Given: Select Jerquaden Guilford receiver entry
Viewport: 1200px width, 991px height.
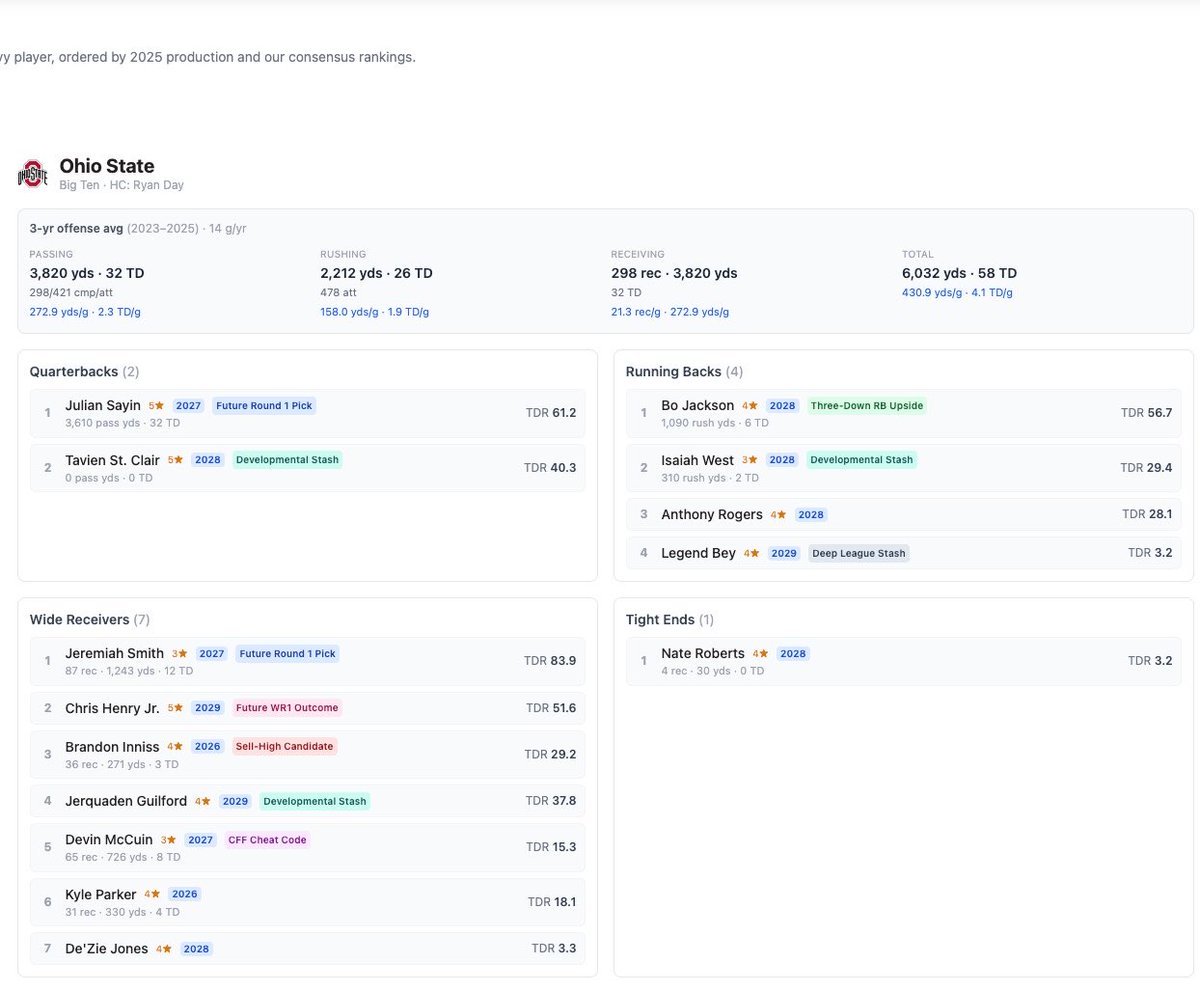Looking at the screenshot, I should [x=307, y=801].
